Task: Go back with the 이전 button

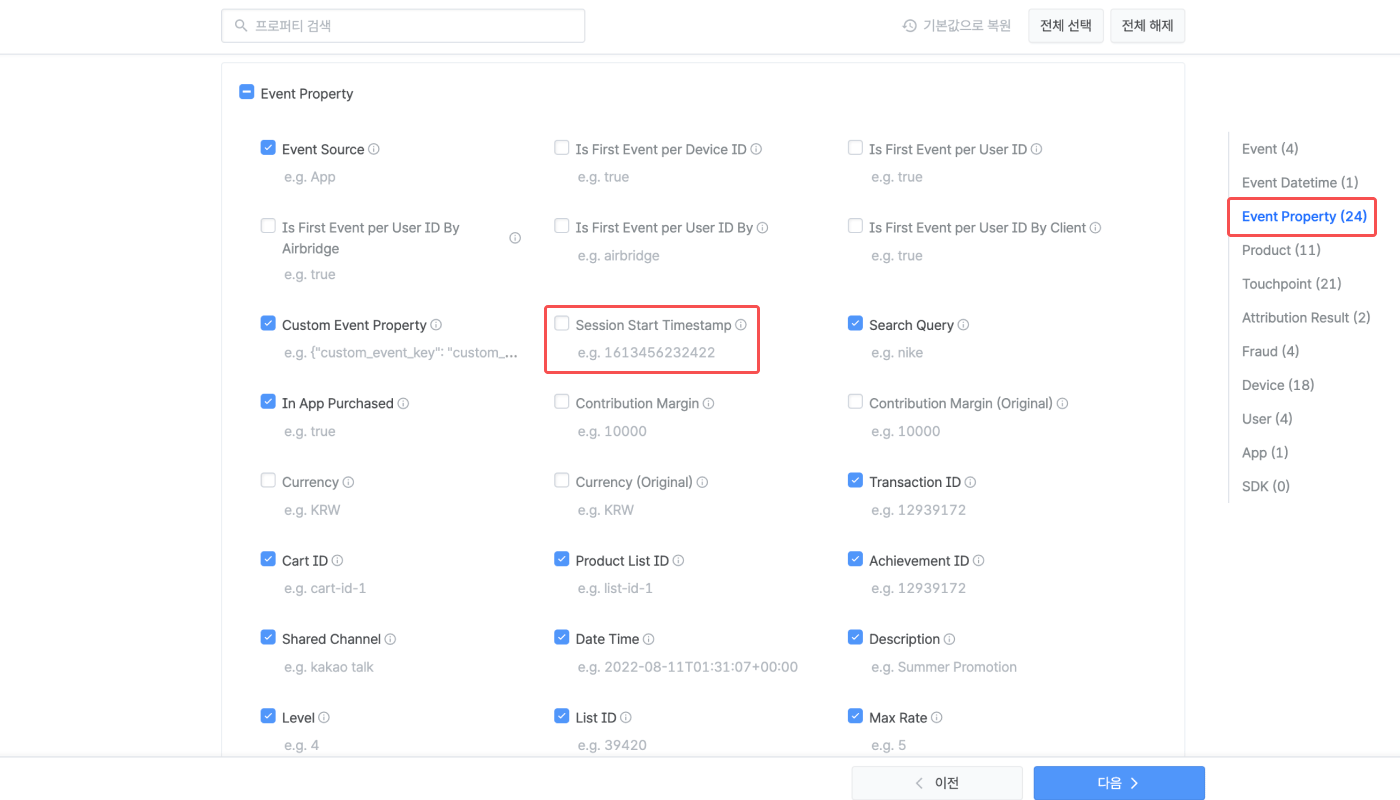Action: (x=937, y=783)
